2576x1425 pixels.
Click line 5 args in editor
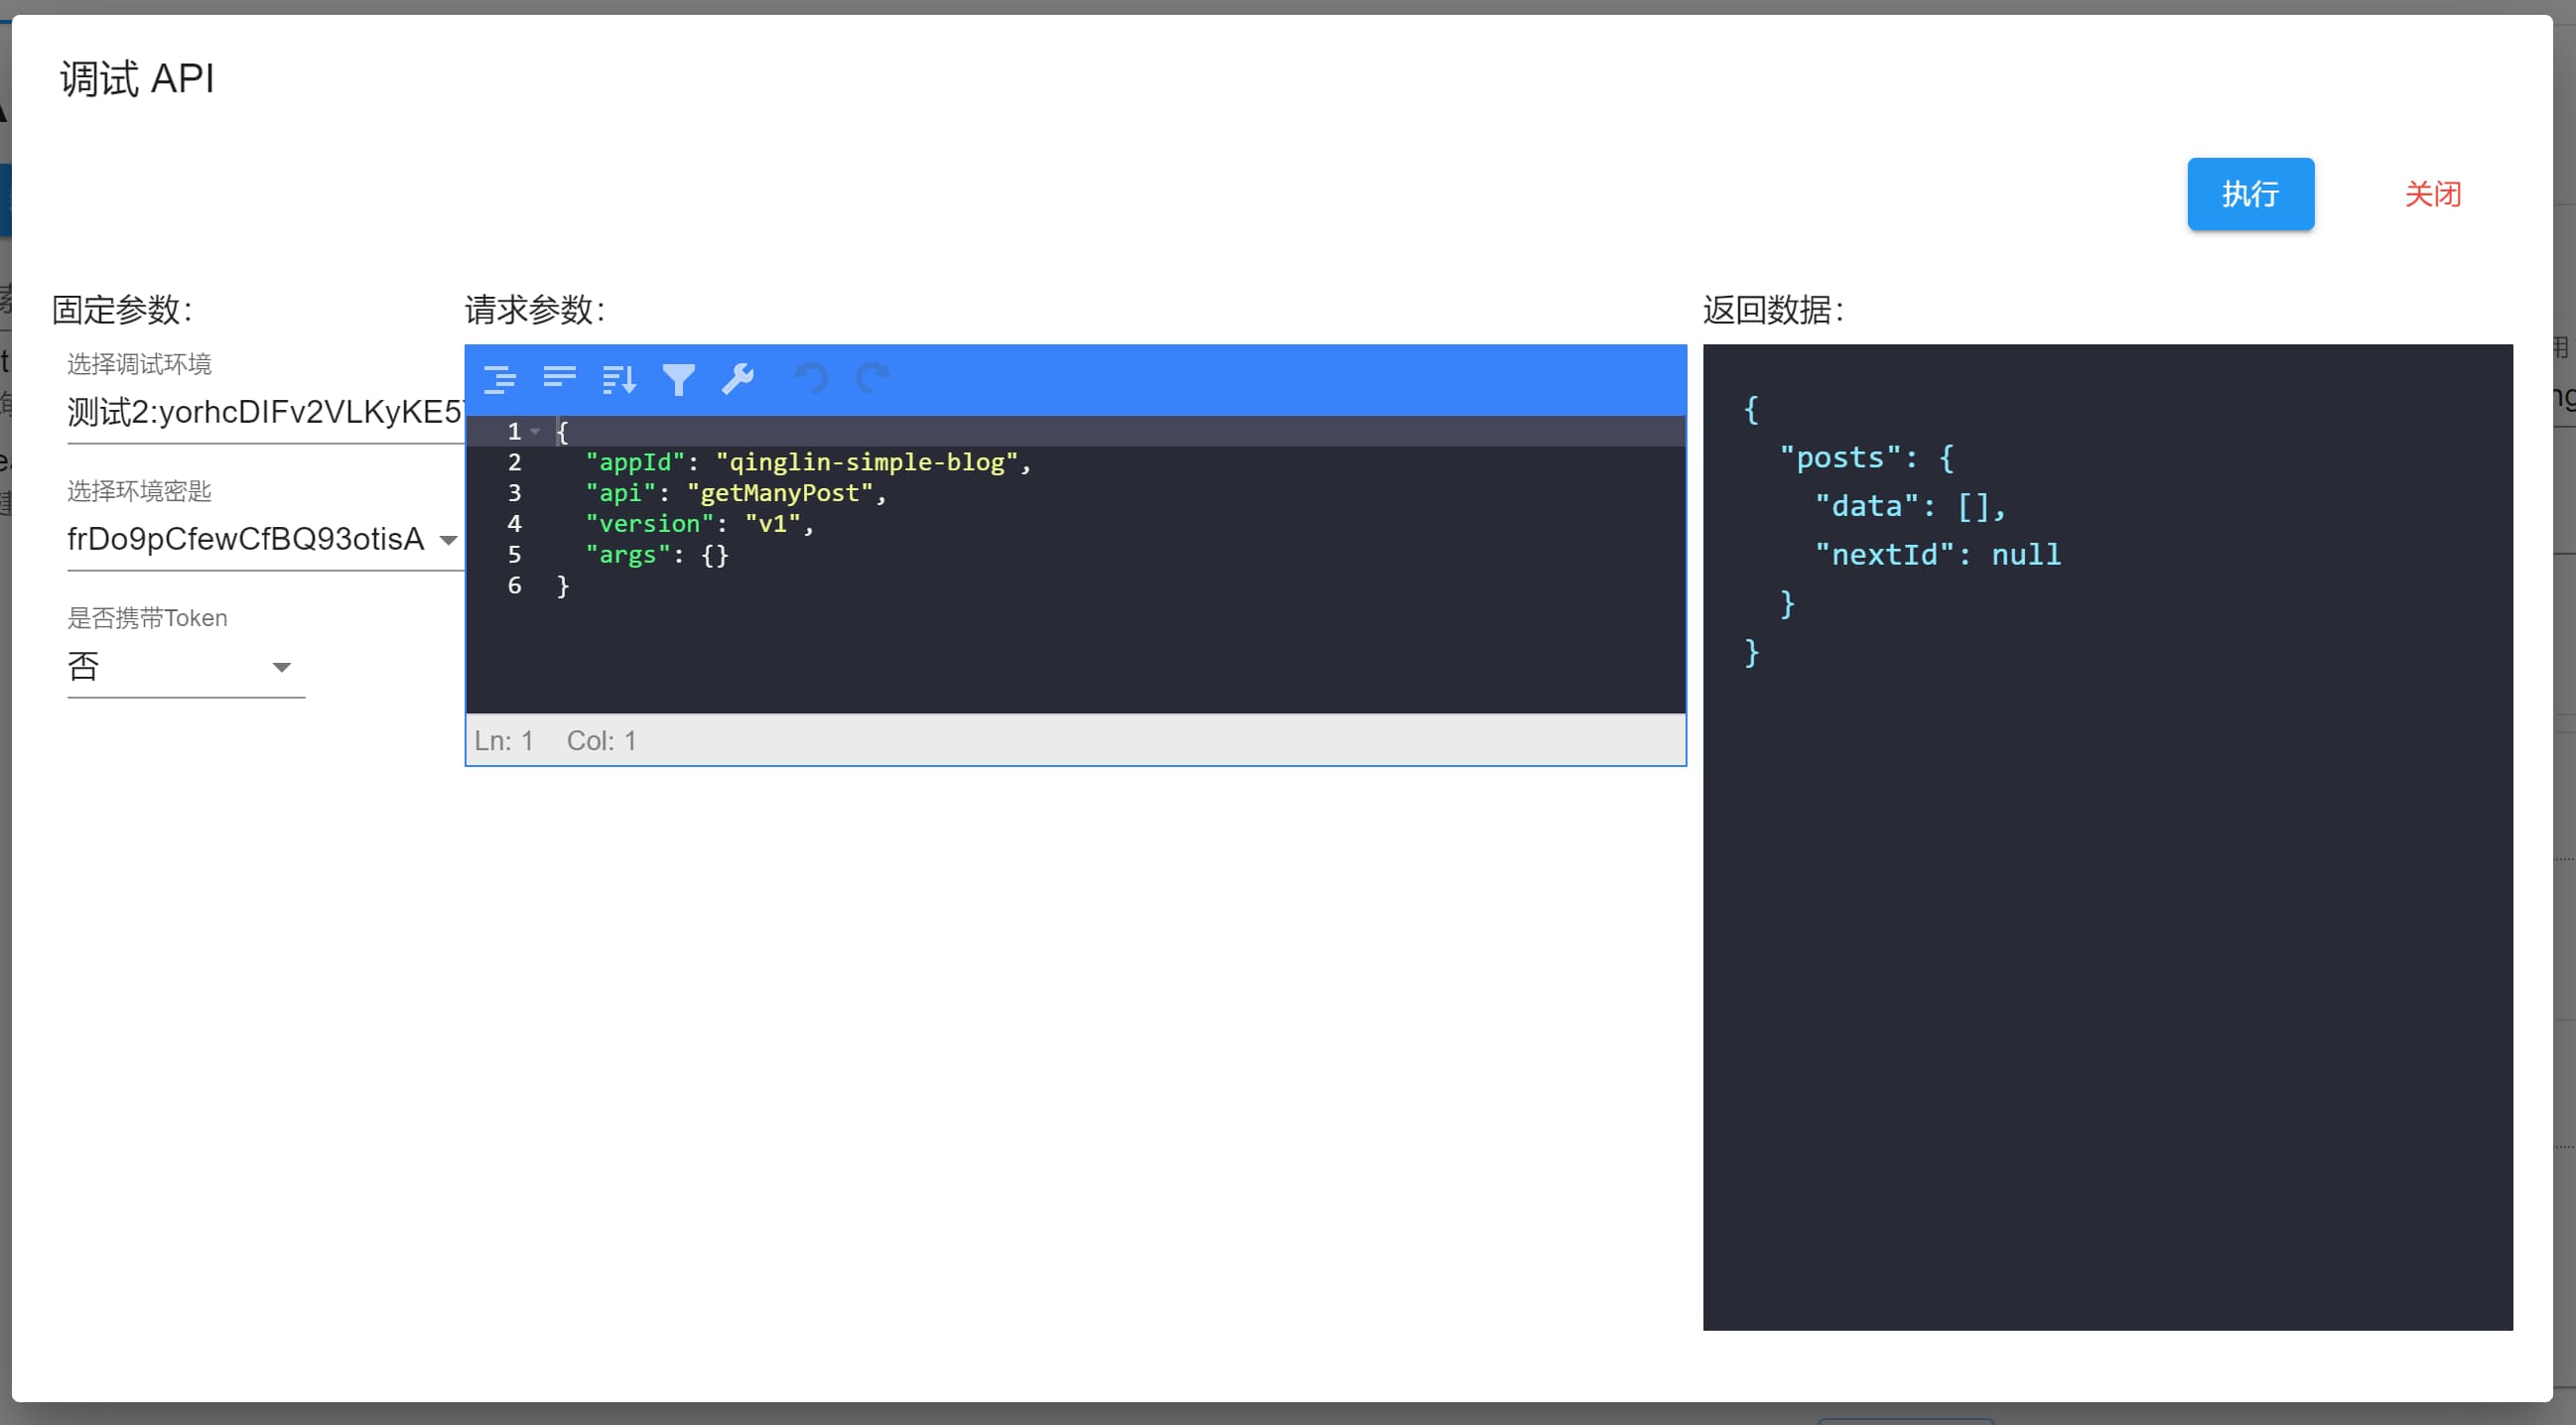(627, 555)
